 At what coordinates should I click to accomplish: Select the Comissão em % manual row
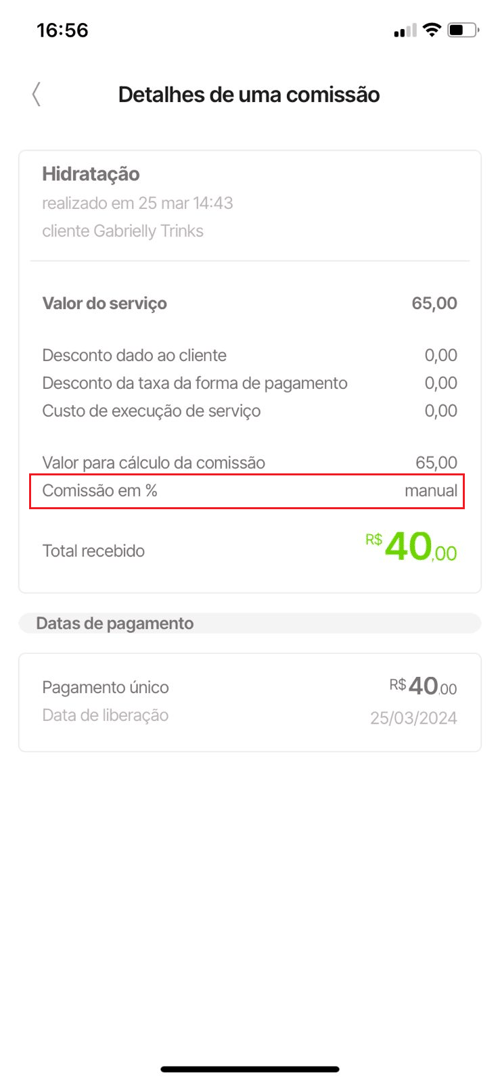[247, 491]
